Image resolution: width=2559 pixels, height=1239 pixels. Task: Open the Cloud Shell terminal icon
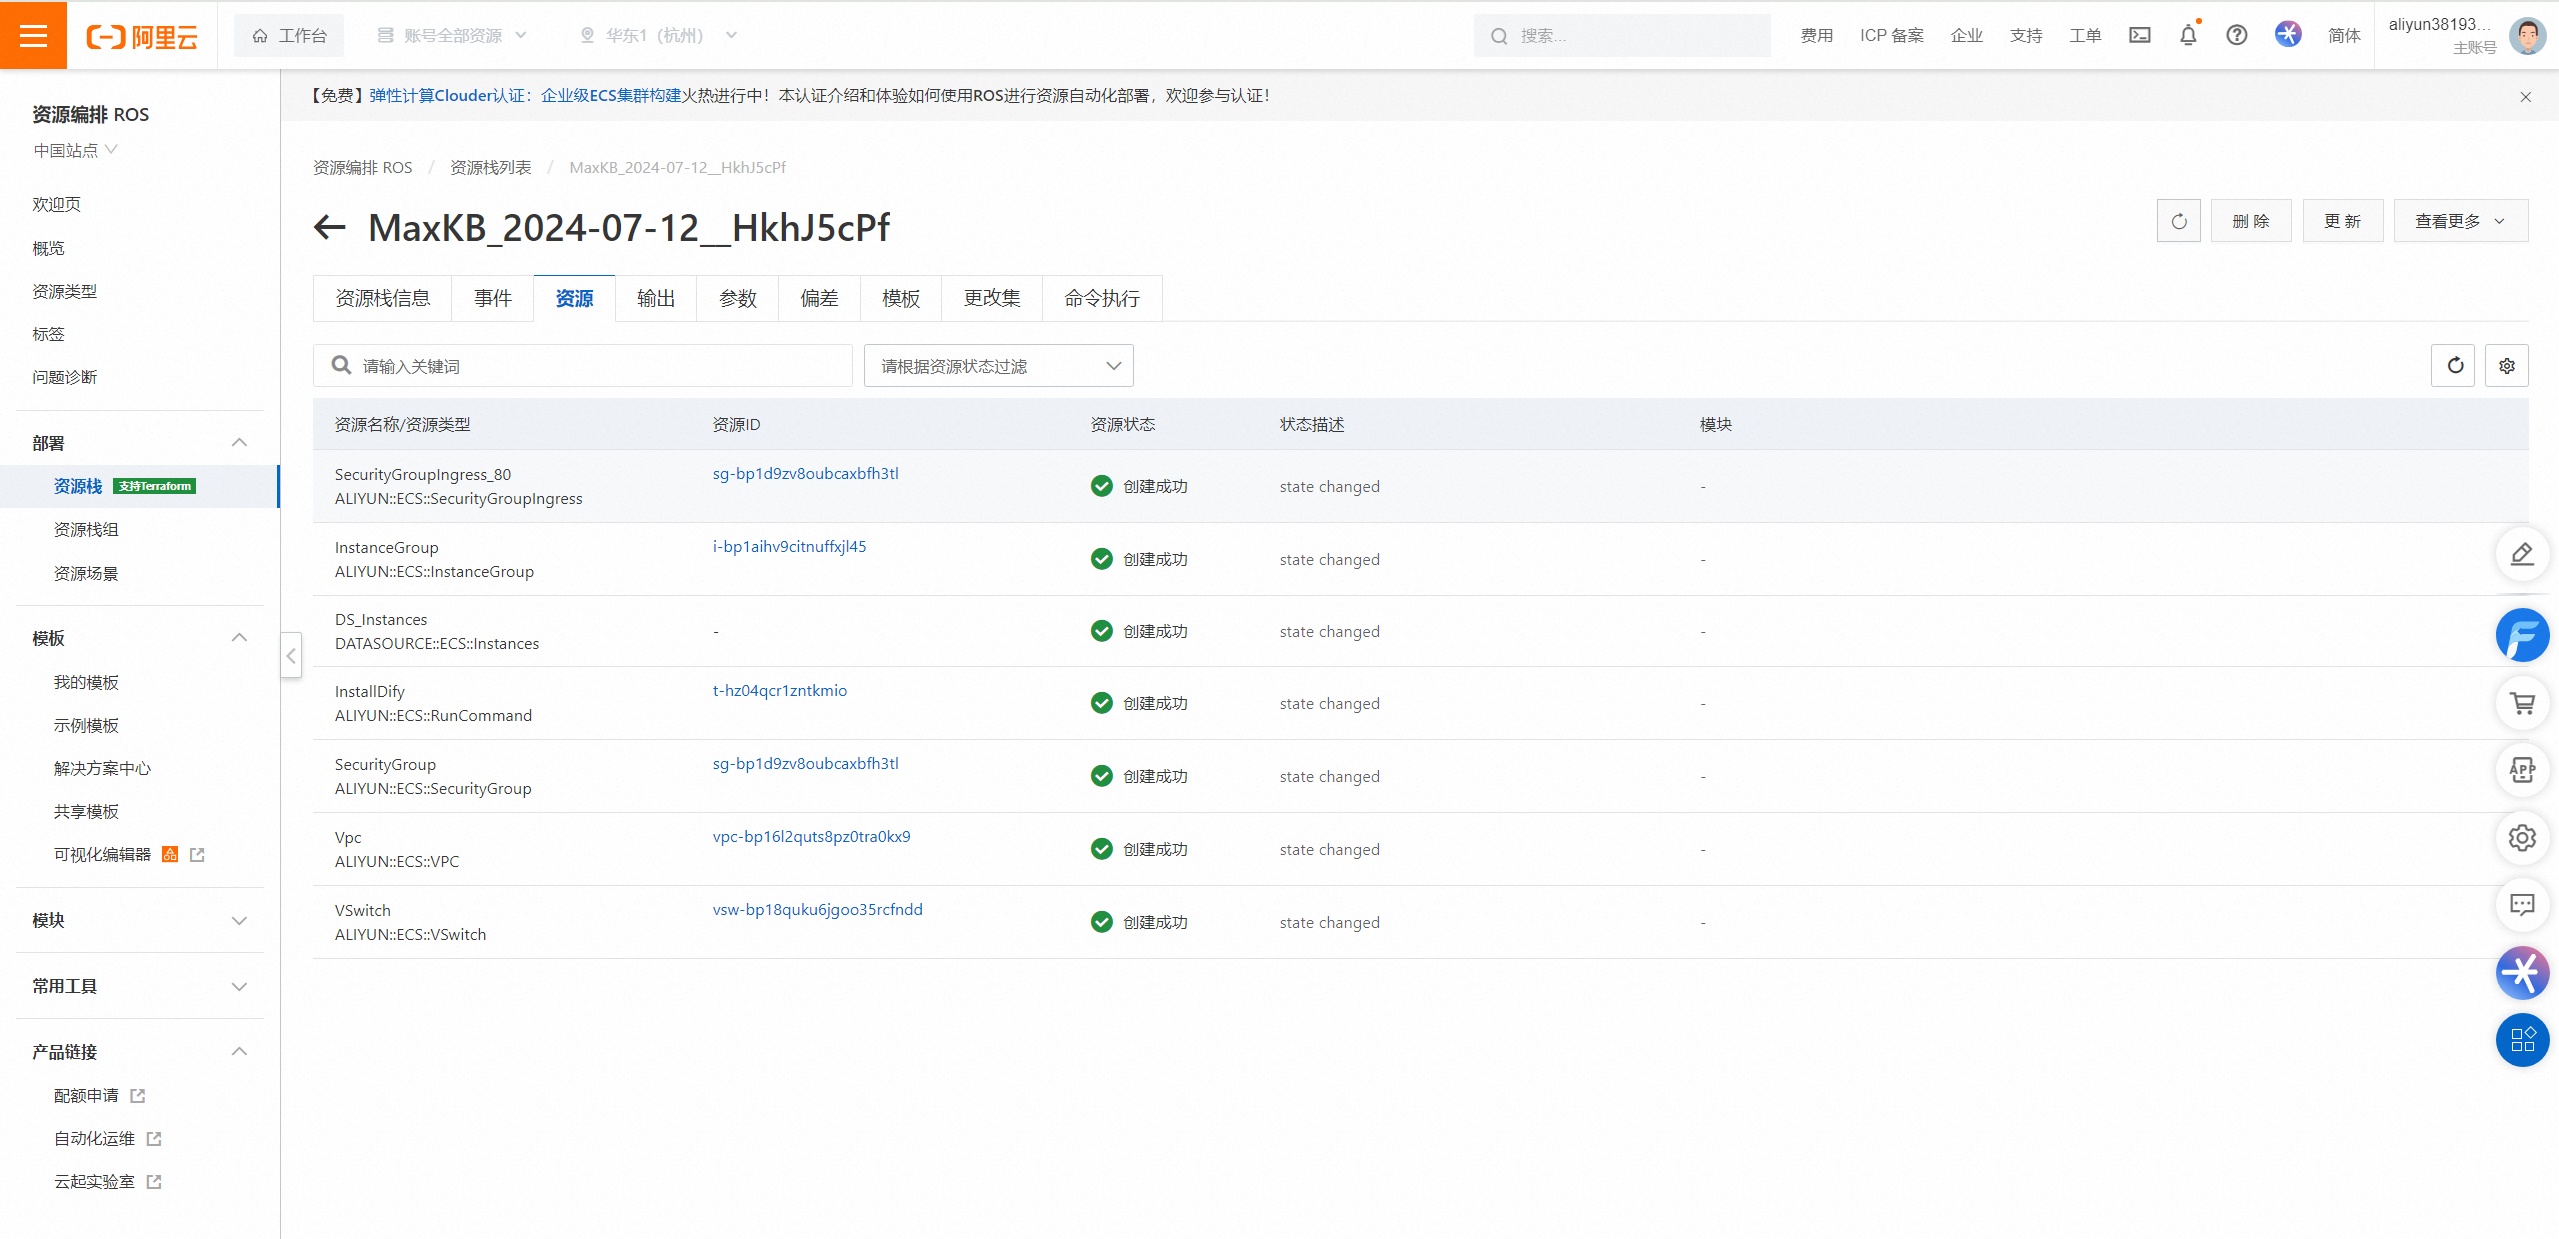pyautogui.click(x=2139, y=35)
